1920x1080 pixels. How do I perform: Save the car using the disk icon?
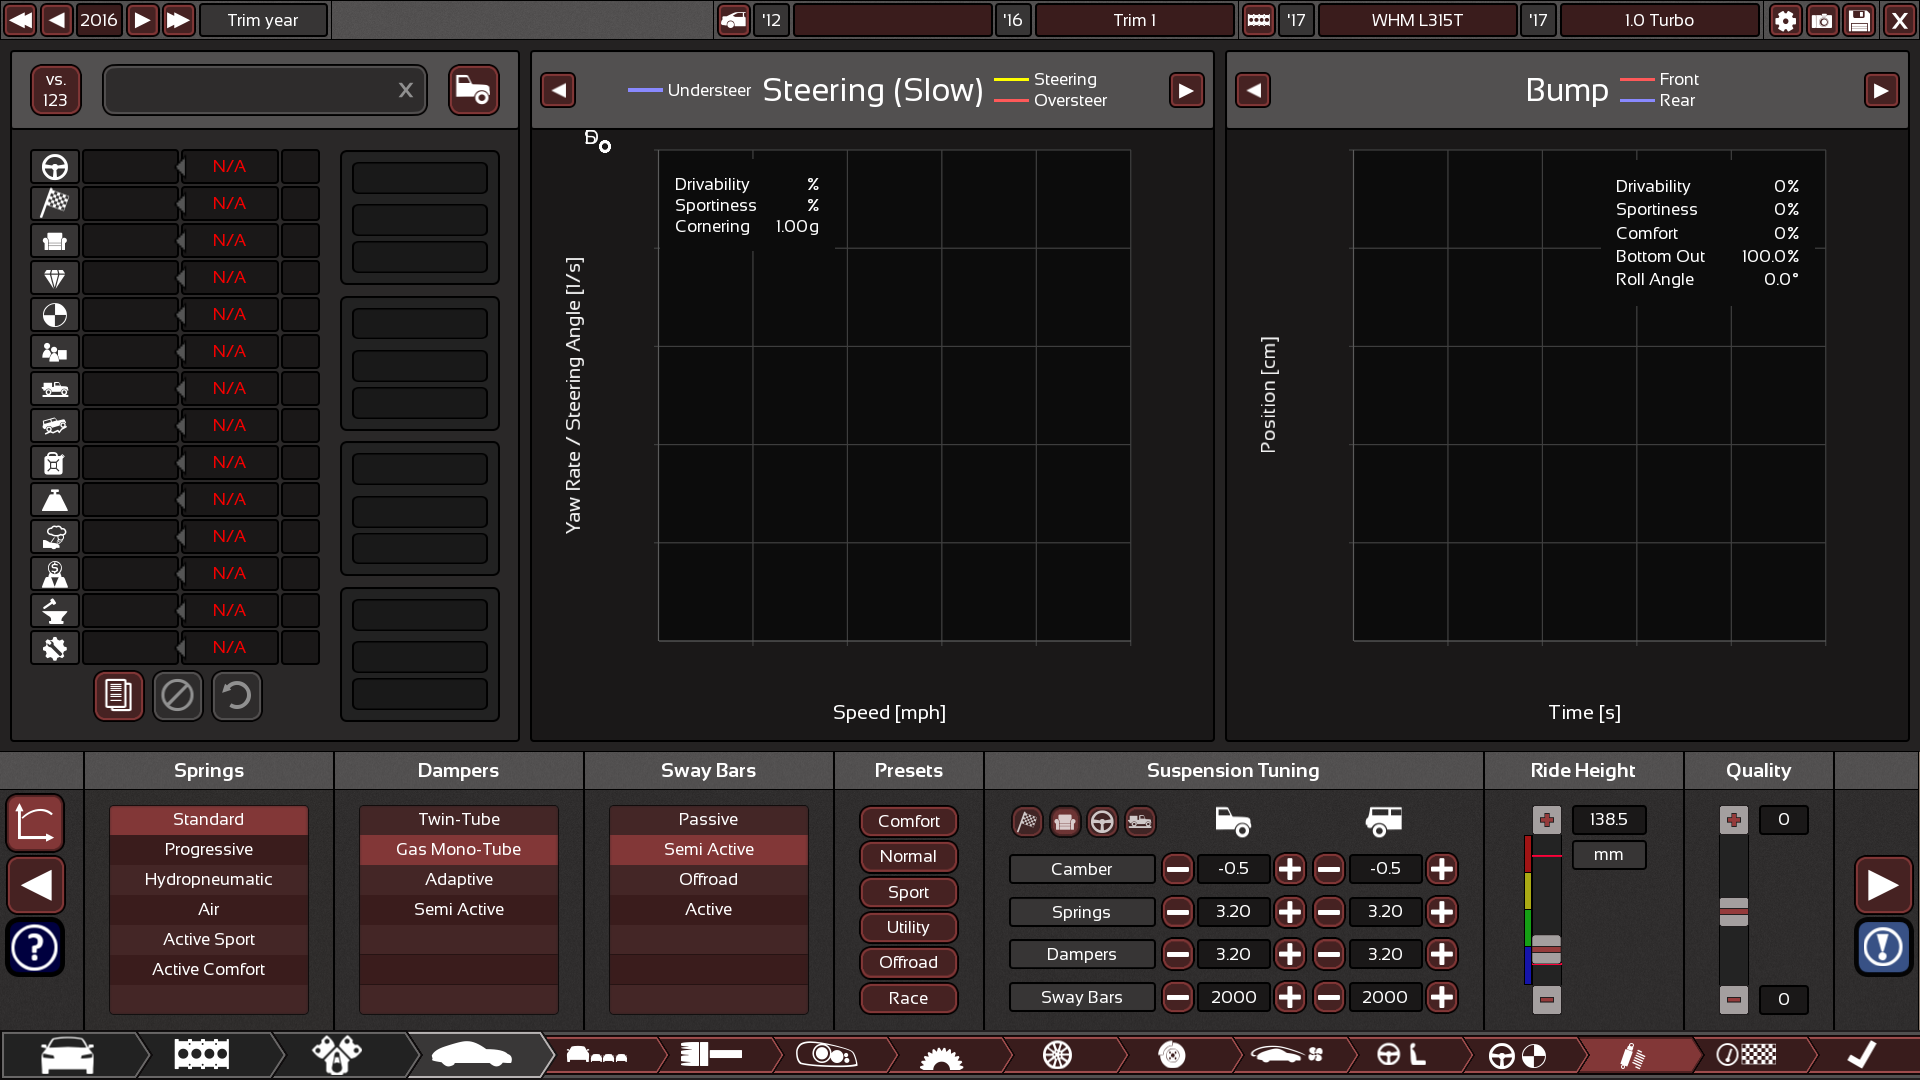[x=1860, y=20]
